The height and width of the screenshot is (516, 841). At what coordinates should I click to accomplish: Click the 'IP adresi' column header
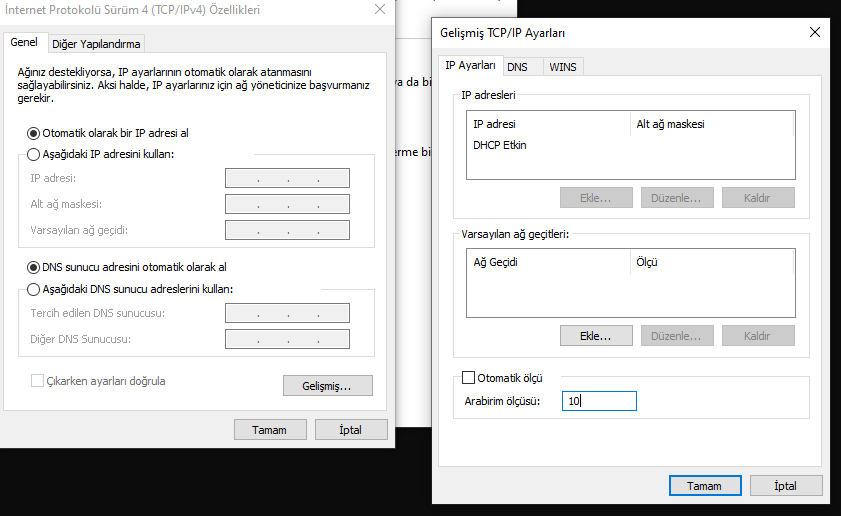click(x=549, y=124)
